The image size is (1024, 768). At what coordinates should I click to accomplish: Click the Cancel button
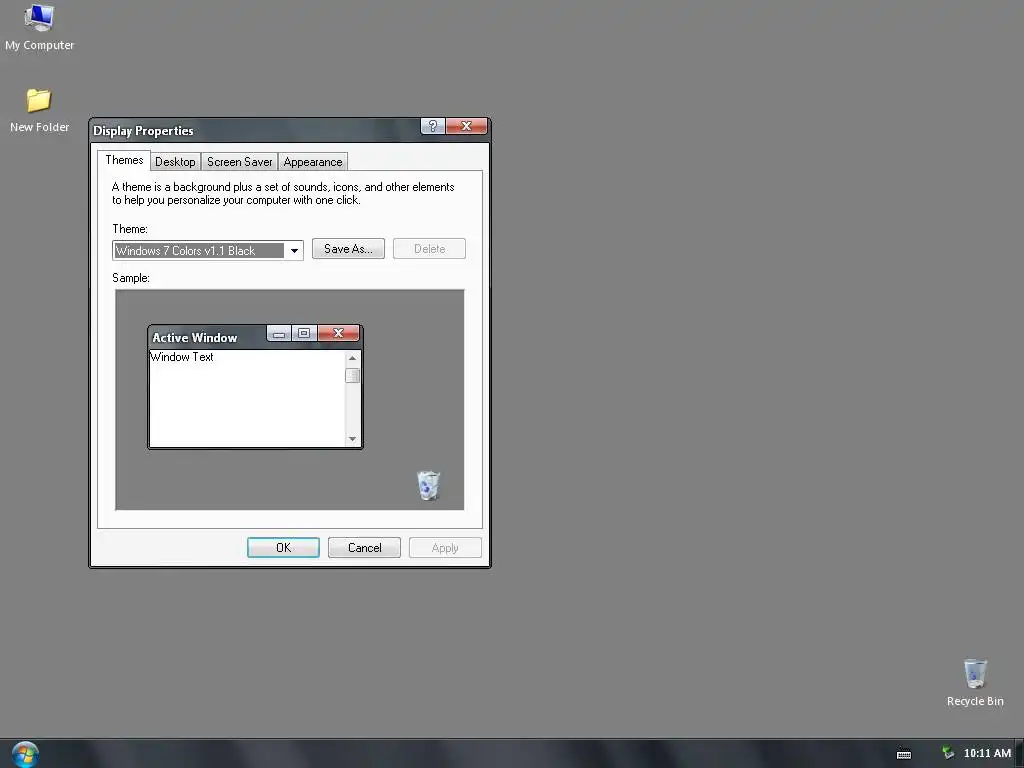[364, 547]
